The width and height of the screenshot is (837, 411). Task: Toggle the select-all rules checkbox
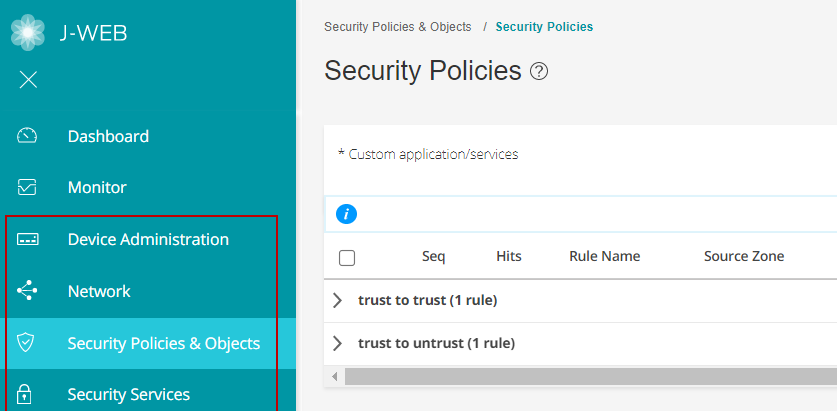pyautogui.click(x=347, y=258)
